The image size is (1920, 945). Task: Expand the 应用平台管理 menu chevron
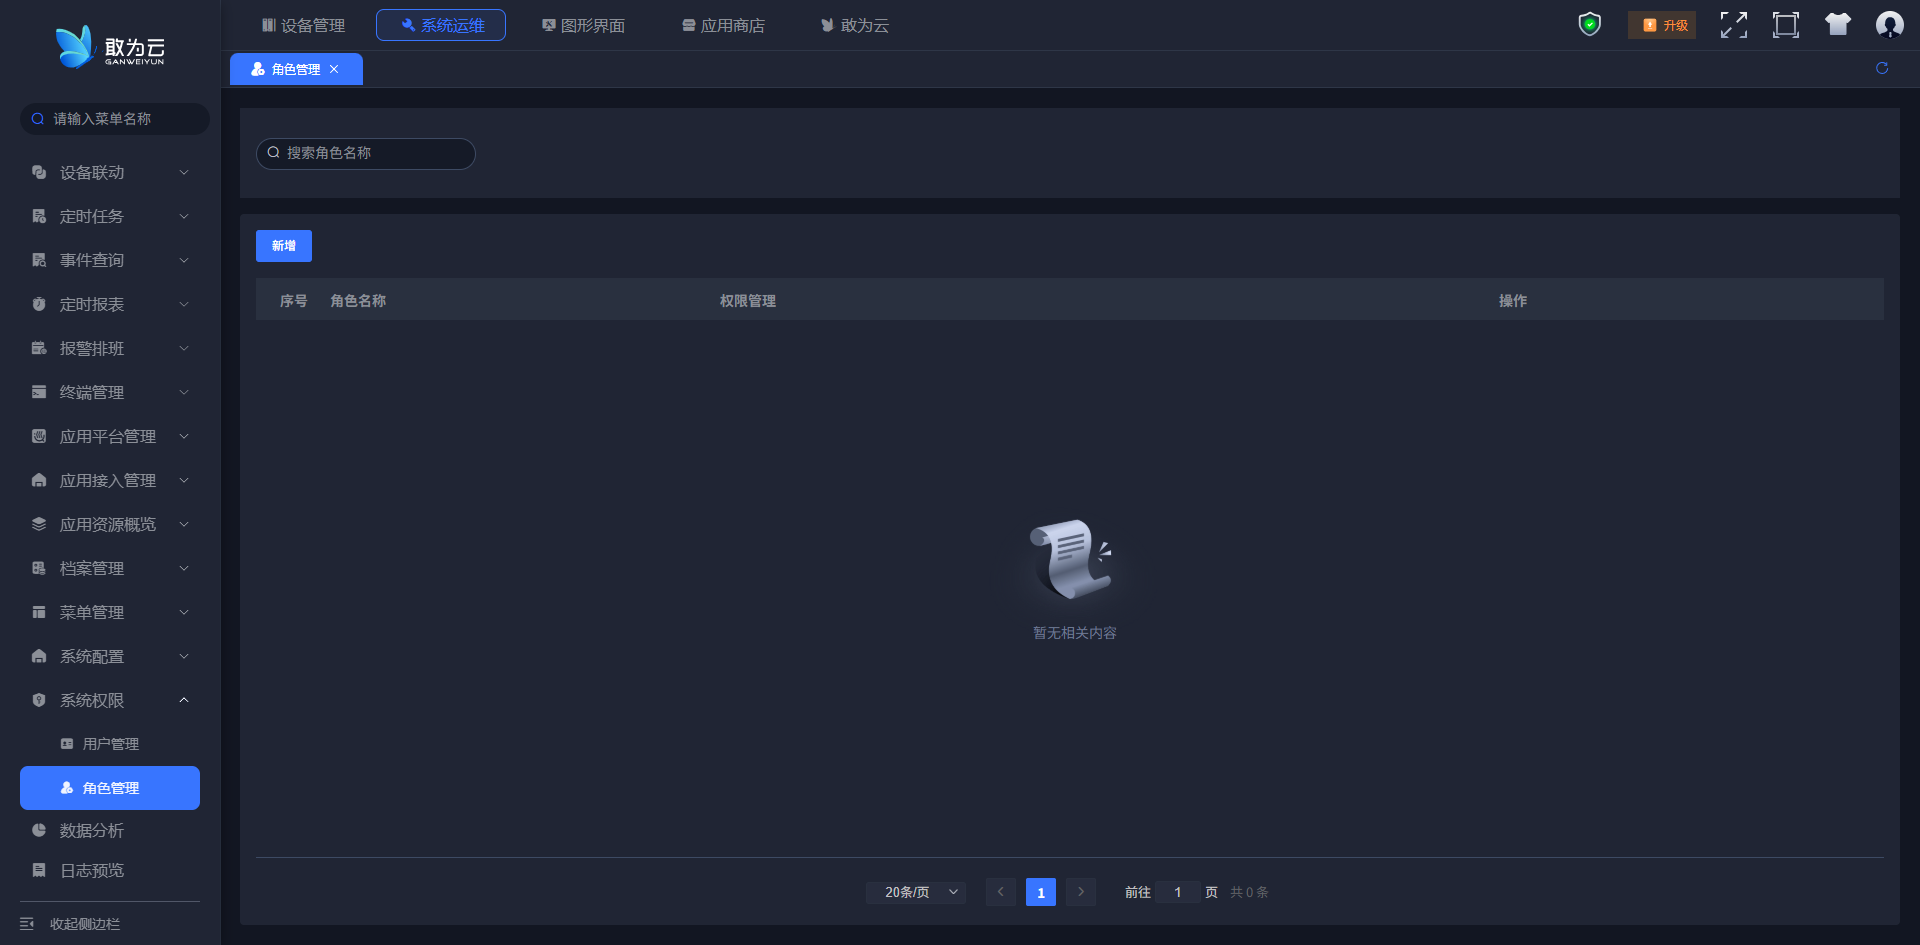(184, 436)
